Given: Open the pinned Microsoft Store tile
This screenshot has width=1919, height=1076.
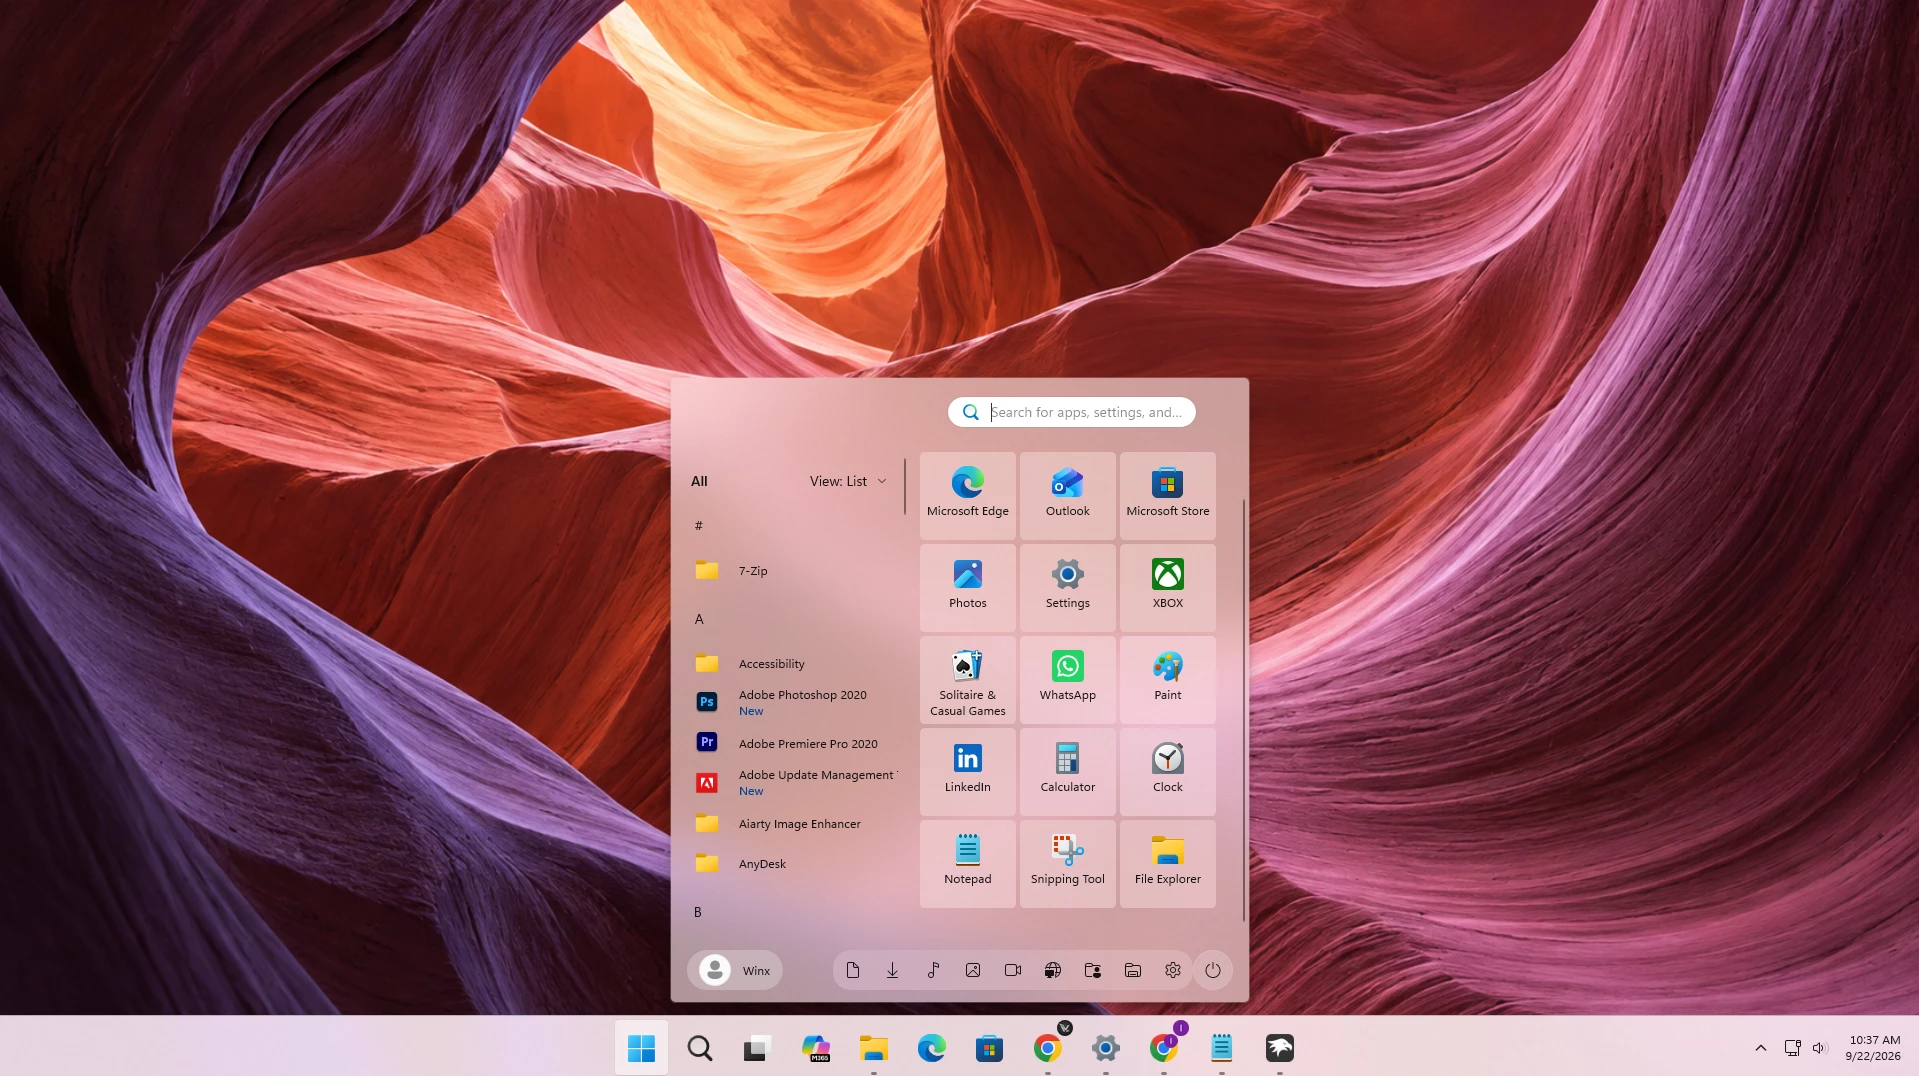Looking at the screenshot, I should [x=1167, y=495].
